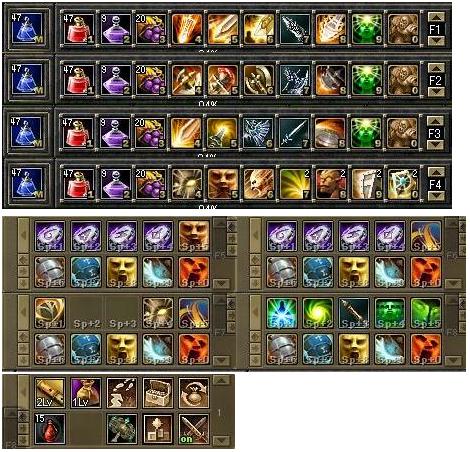Screen dimensions: 470x452
Task: Use the flute item marked 2Lv
Action: (50, 393)
